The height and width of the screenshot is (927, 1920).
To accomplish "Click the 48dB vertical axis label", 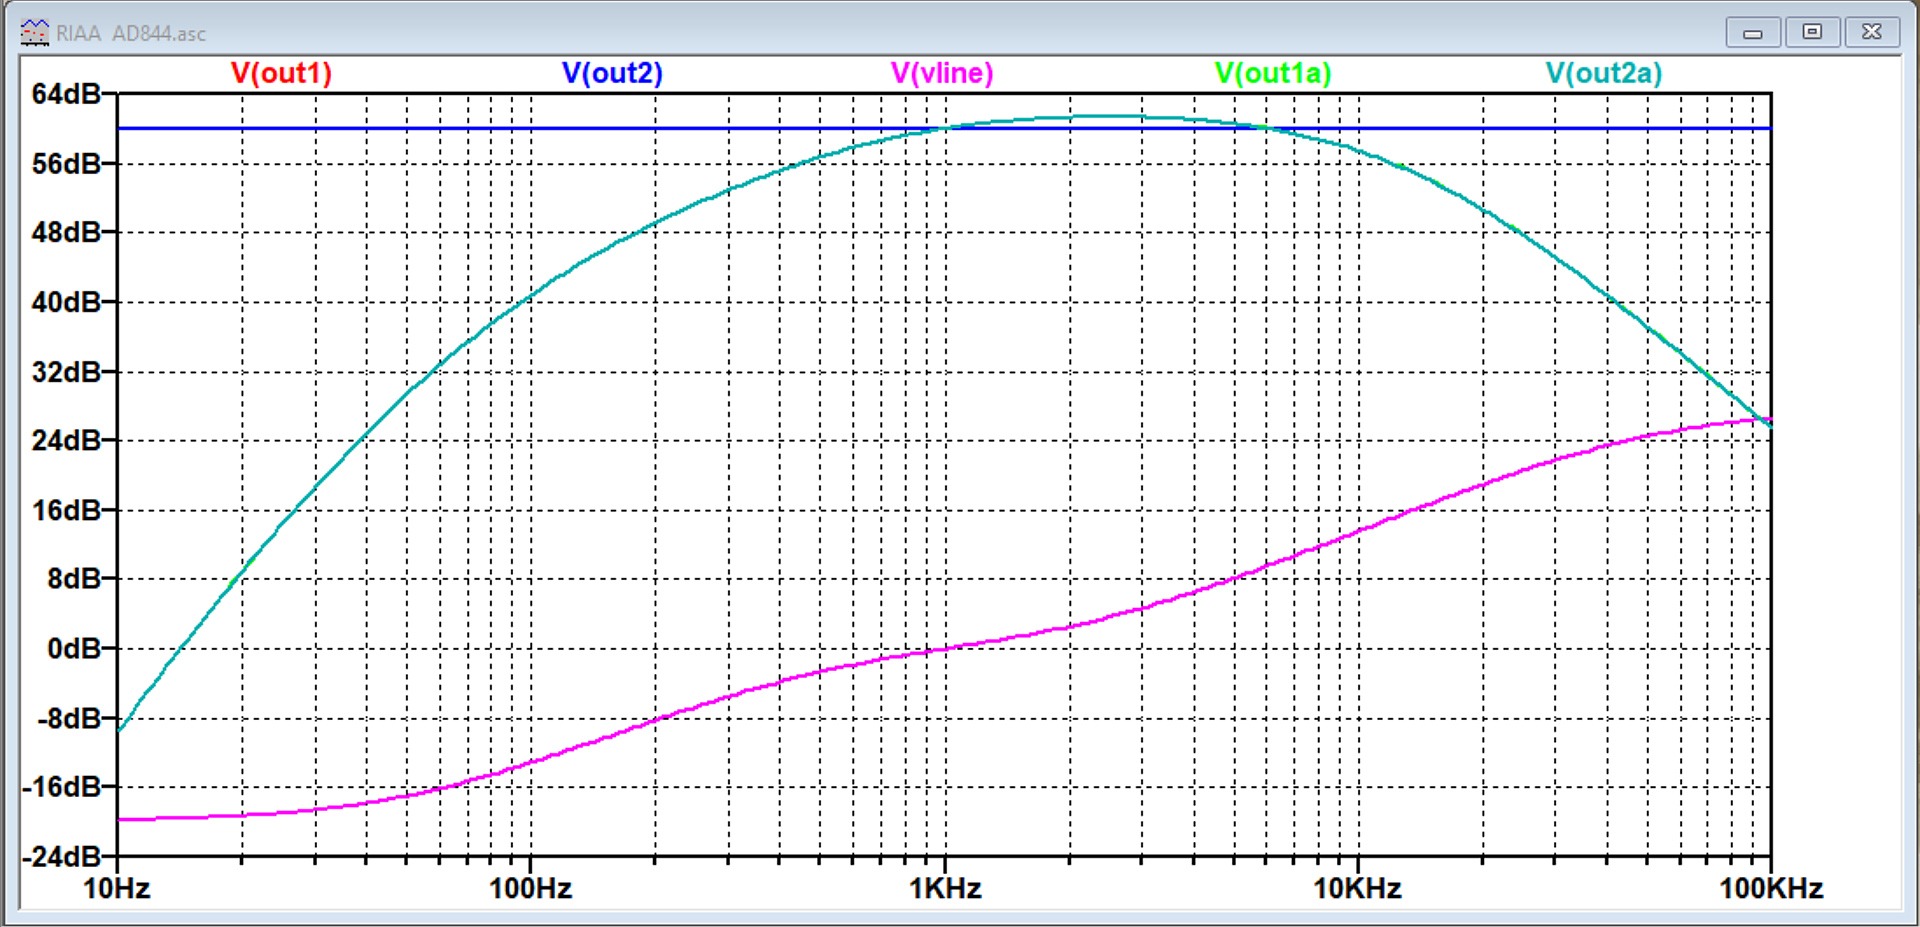I will pyautogui.click(x=66, y=232).
